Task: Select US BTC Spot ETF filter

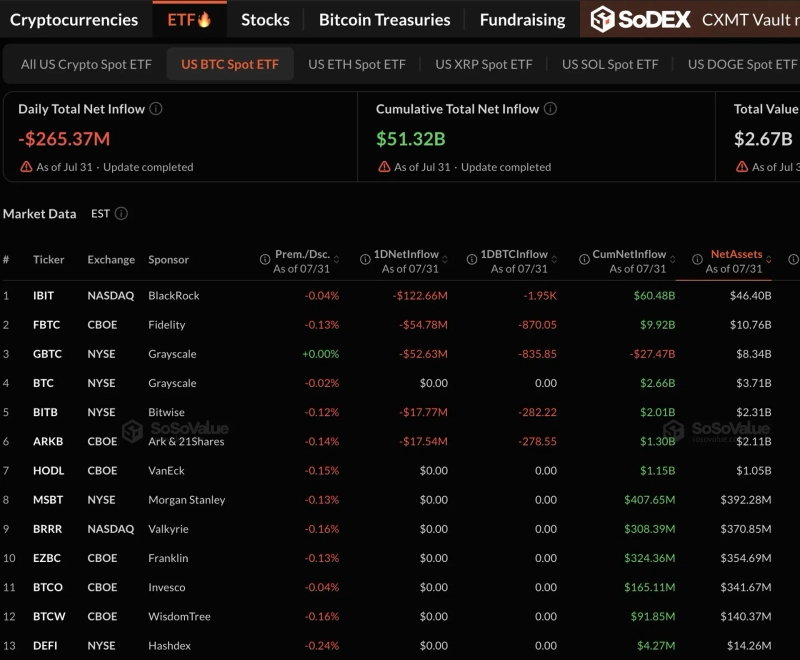Action: (x=230, y=64)
